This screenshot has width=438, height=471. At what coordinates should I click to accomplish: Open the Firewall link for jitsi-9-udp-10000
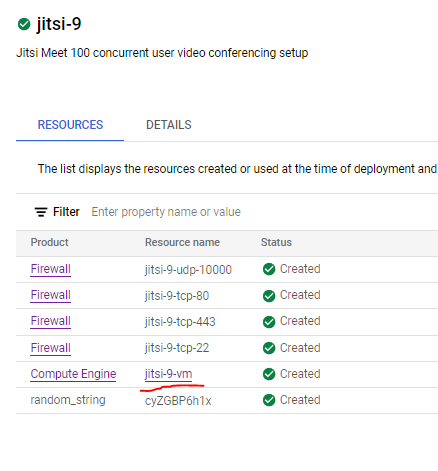(x=51, y=269)
